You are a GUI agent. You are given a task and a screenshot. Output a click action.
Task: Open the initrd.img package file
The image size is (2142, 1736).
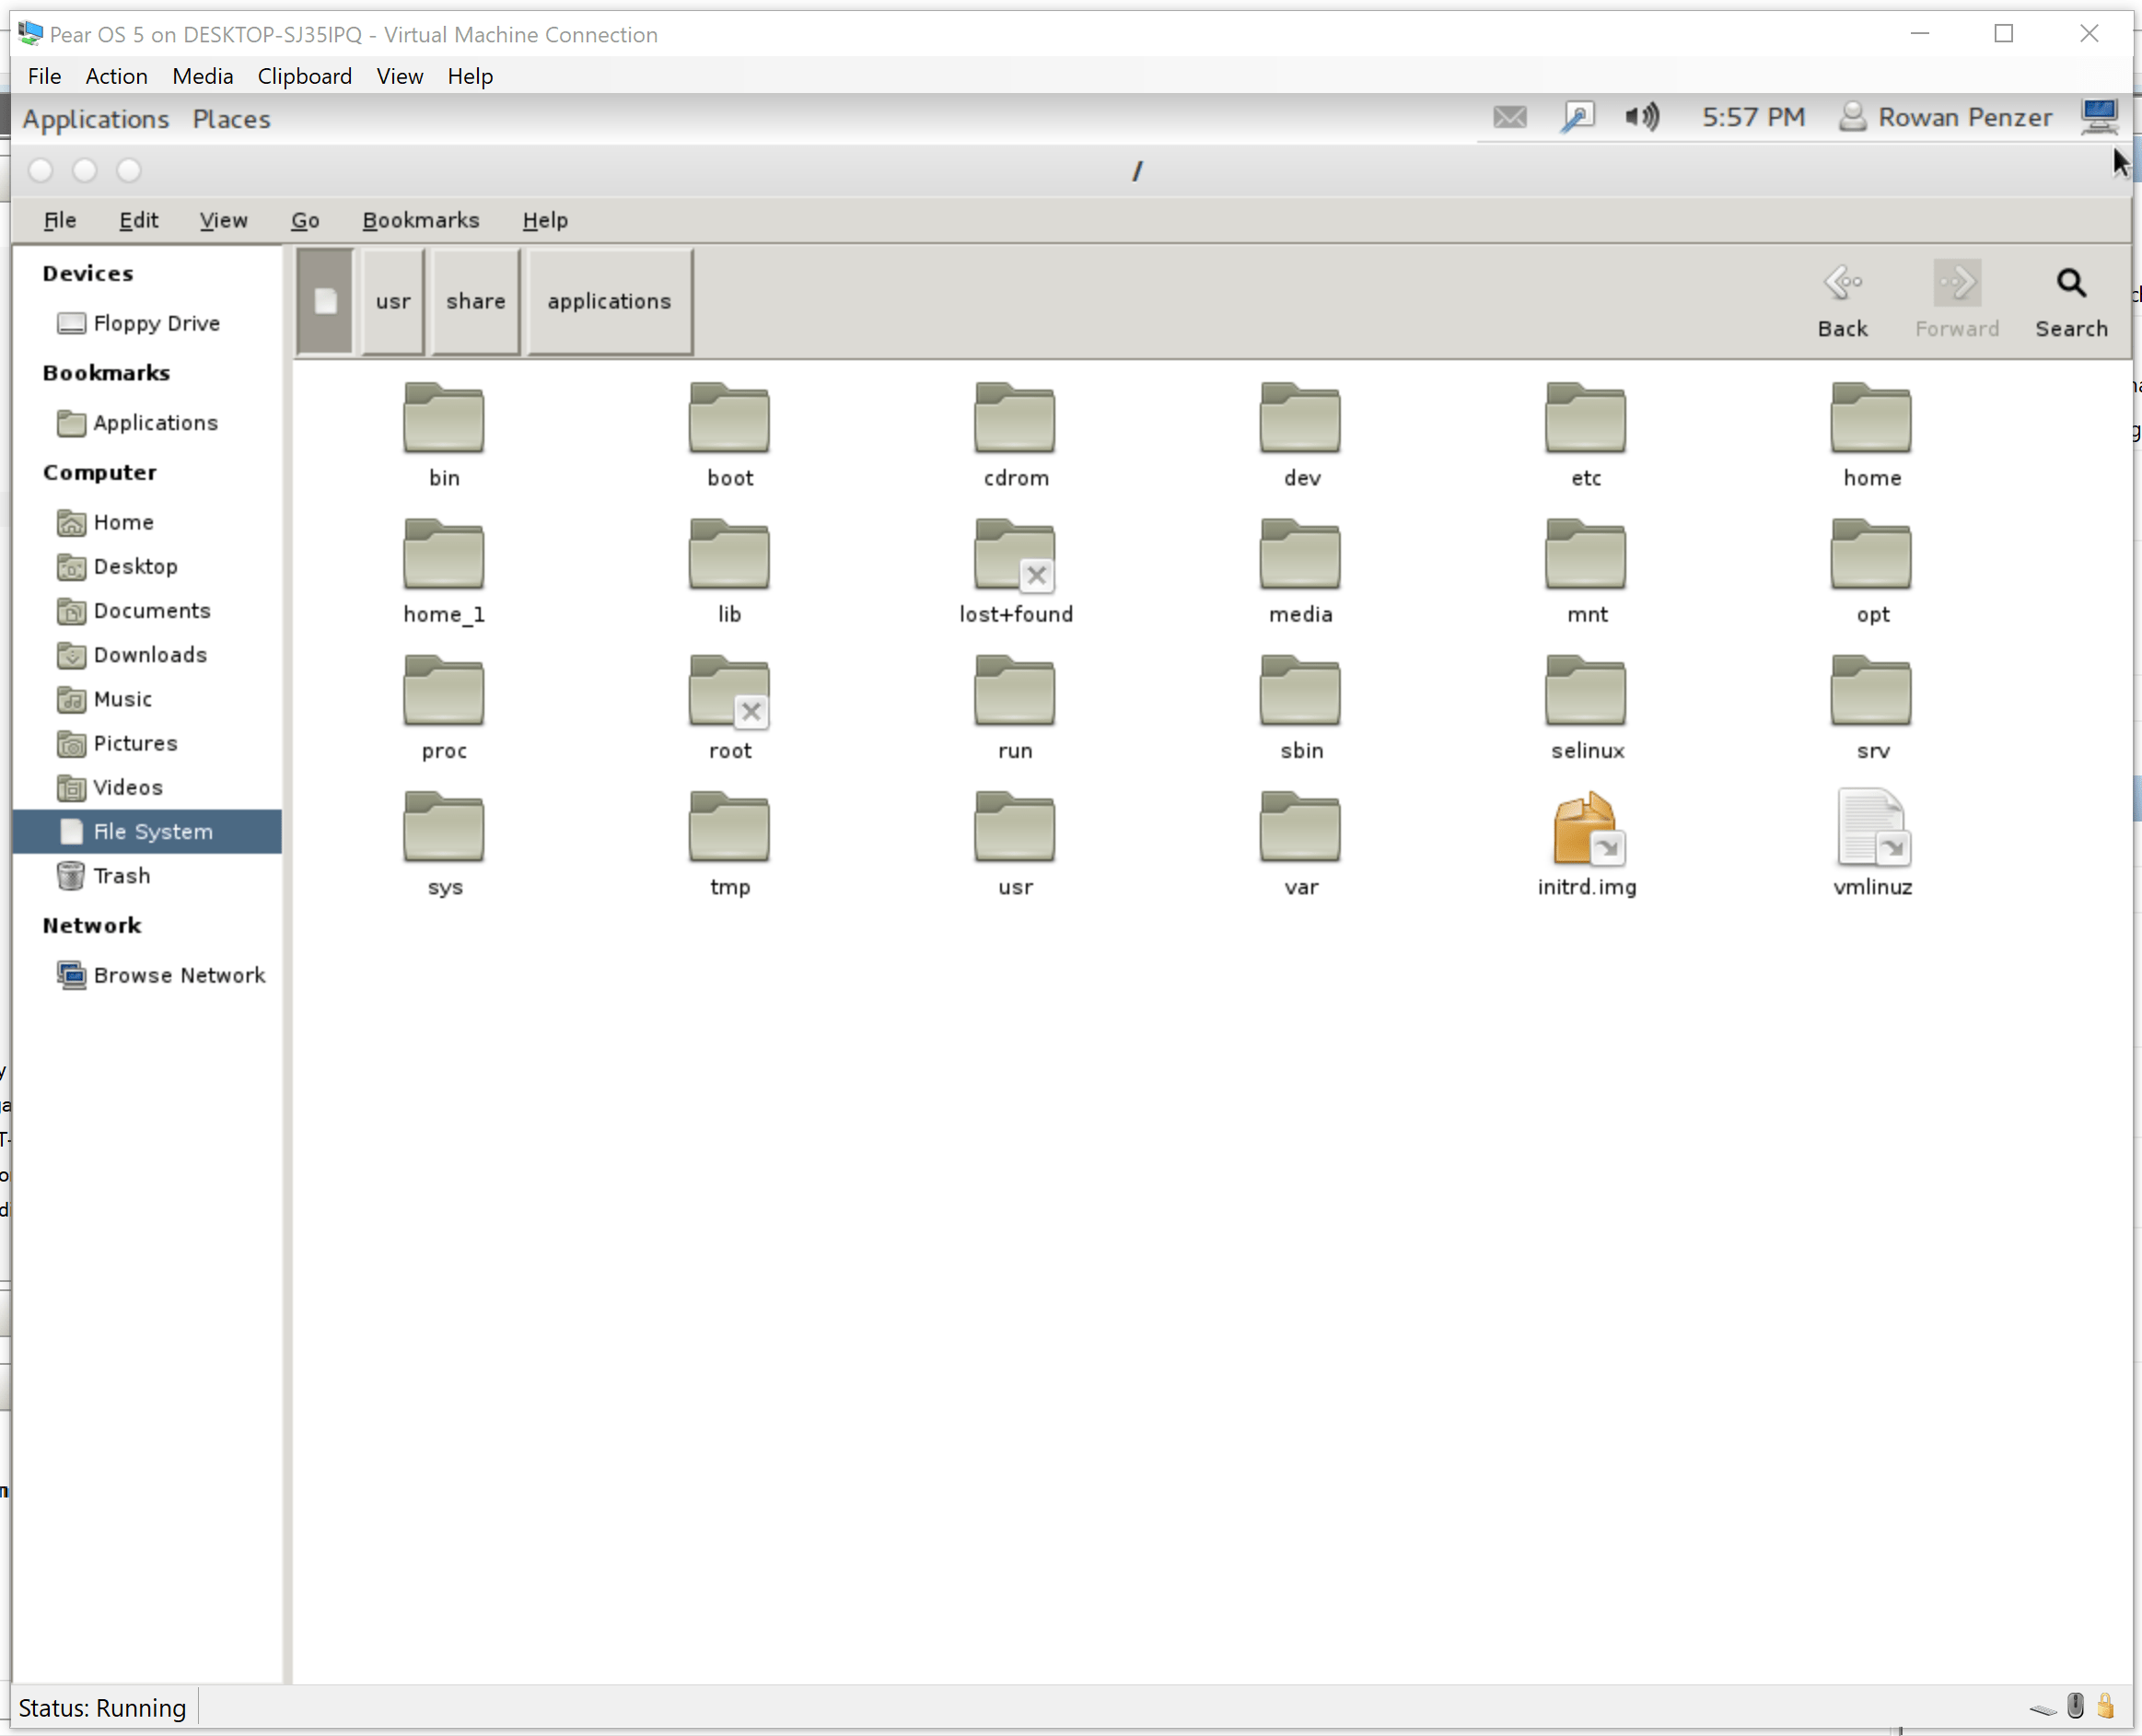1586,830
